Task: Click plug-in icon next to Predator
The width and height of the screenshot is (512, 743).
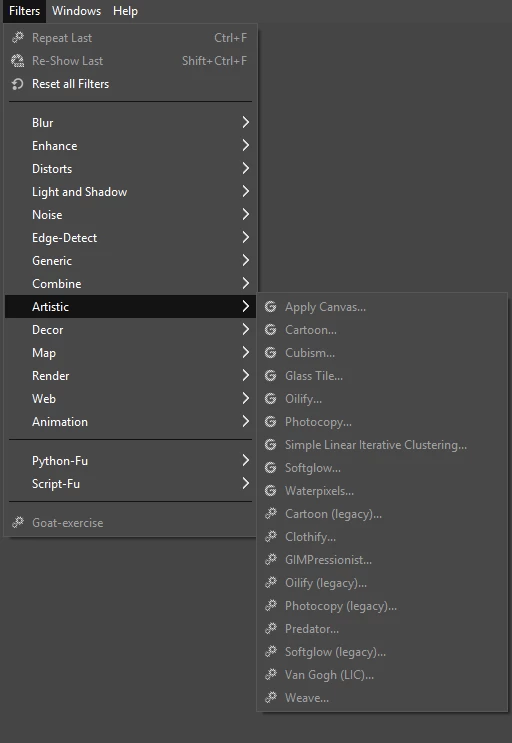Action: point(270,628)
